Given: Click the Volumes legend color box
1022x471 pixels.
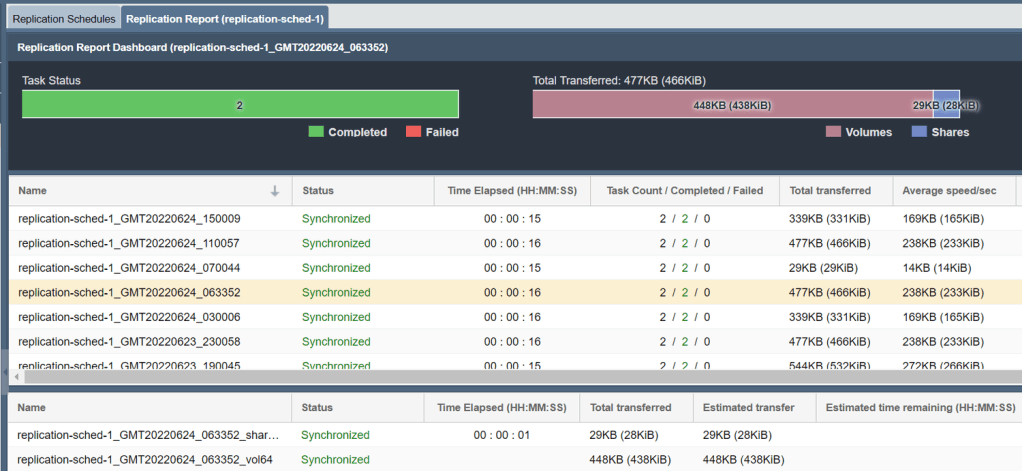Looking at the screenshot, I should click(833, 132).
